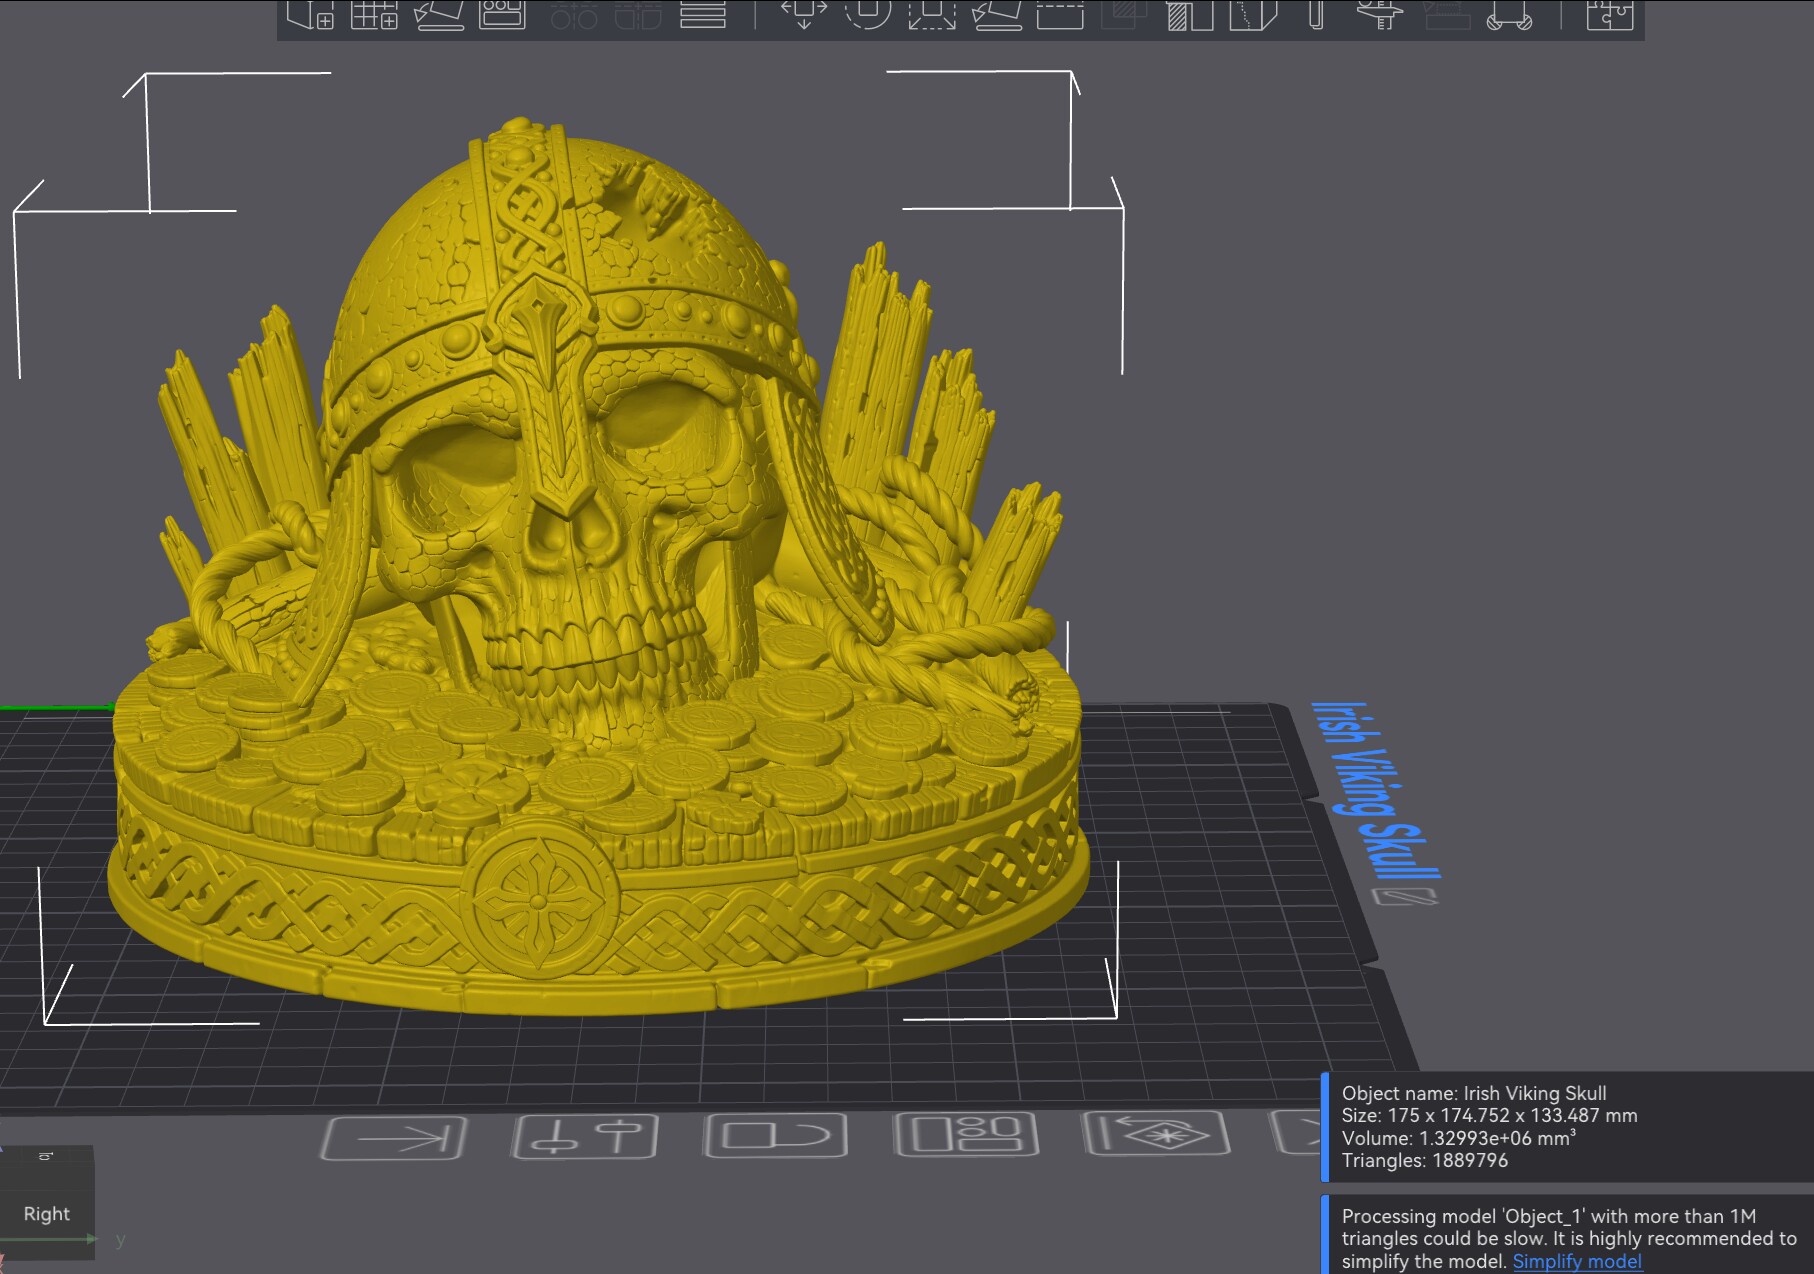Add a new plate with grid-plus icon
Screen dimensions: 1814x1274
(374, 14)
